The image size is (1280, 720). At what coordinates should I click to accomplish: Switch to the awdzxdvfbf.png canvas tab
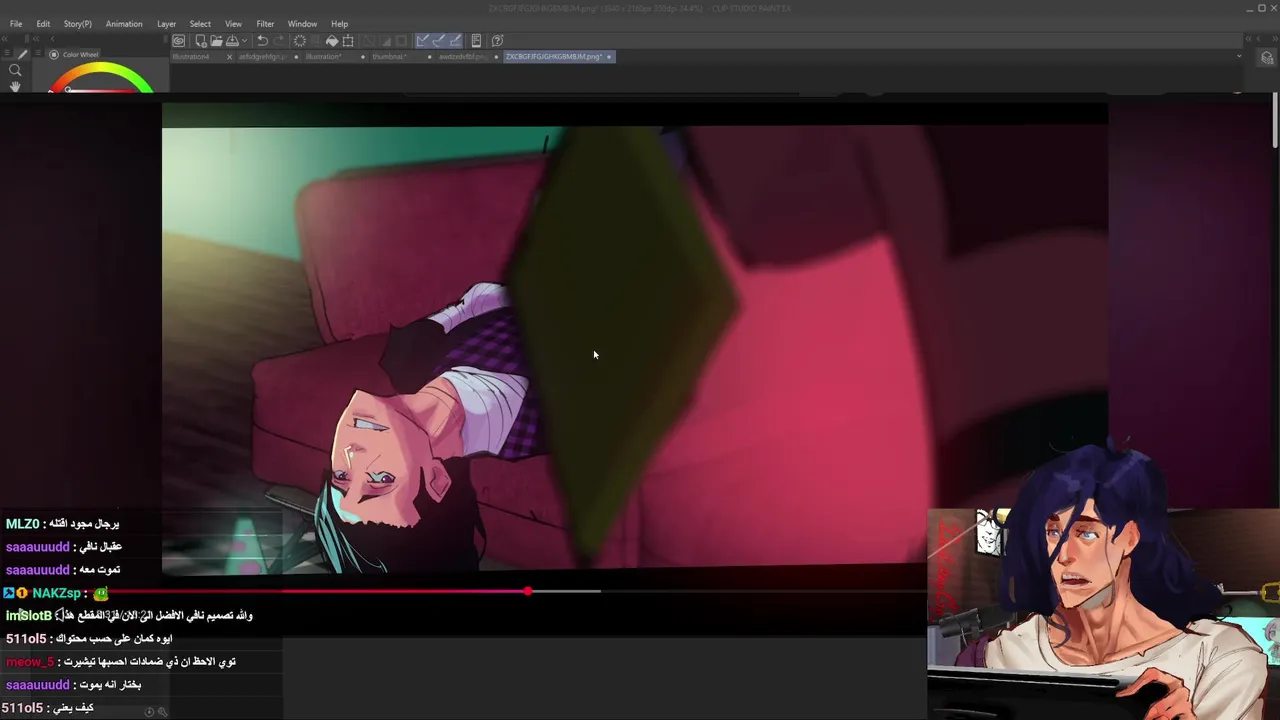tap(462, 57)
